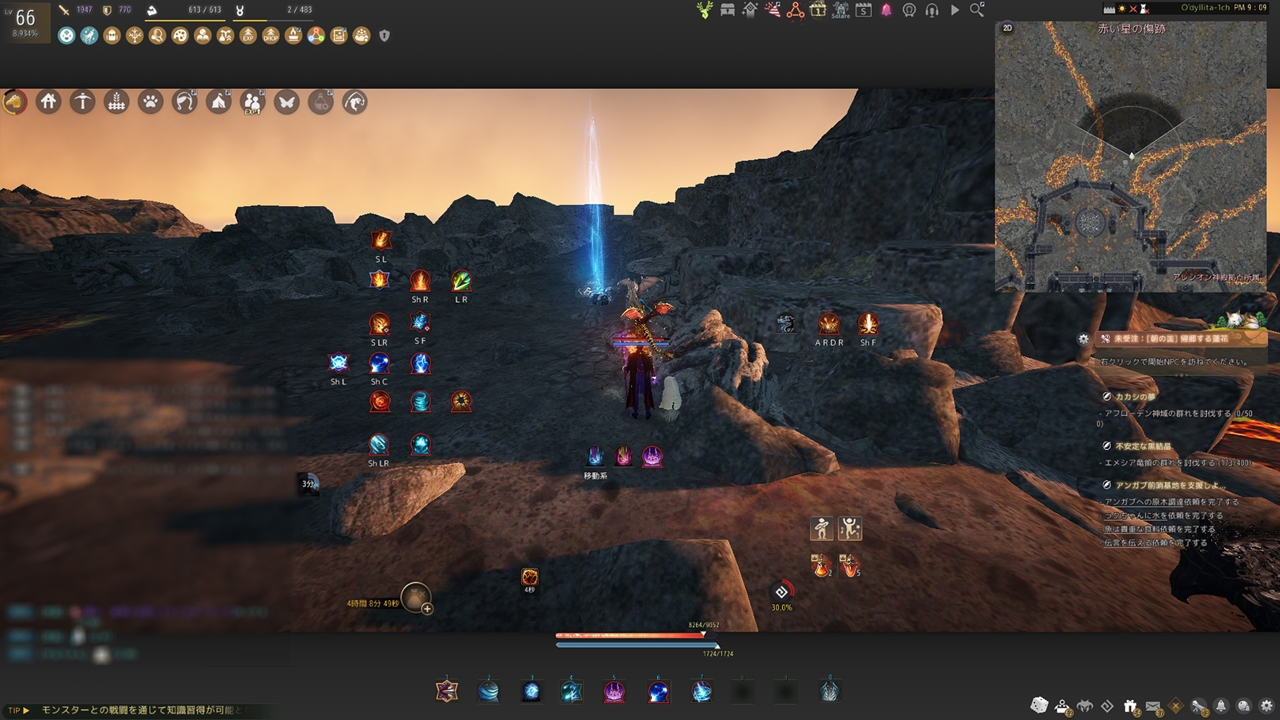Click the skill icon labeled Sh L
Viewport: 1280px width, 720px height.
(338, 363)
